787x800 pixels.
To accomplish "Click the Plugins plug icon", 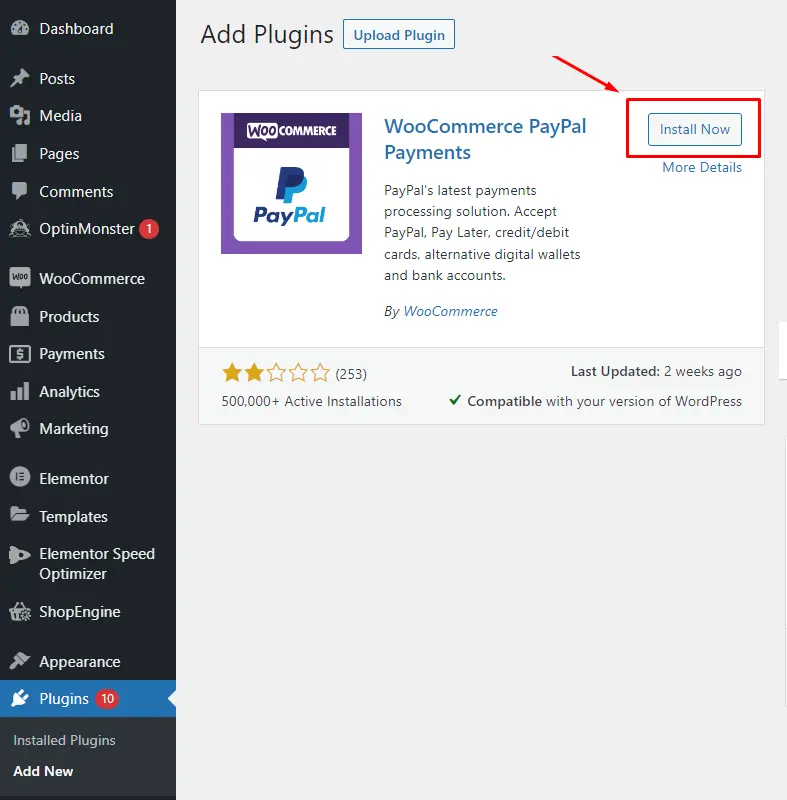I will [20, 698].
